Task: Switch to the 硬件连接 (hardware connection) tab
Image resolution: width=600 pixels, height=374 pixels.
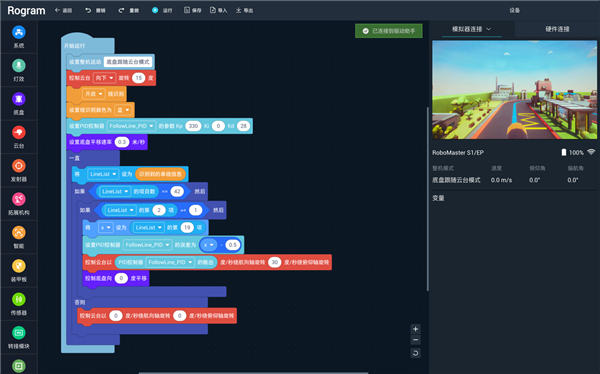Action: (x=557, y=29)
